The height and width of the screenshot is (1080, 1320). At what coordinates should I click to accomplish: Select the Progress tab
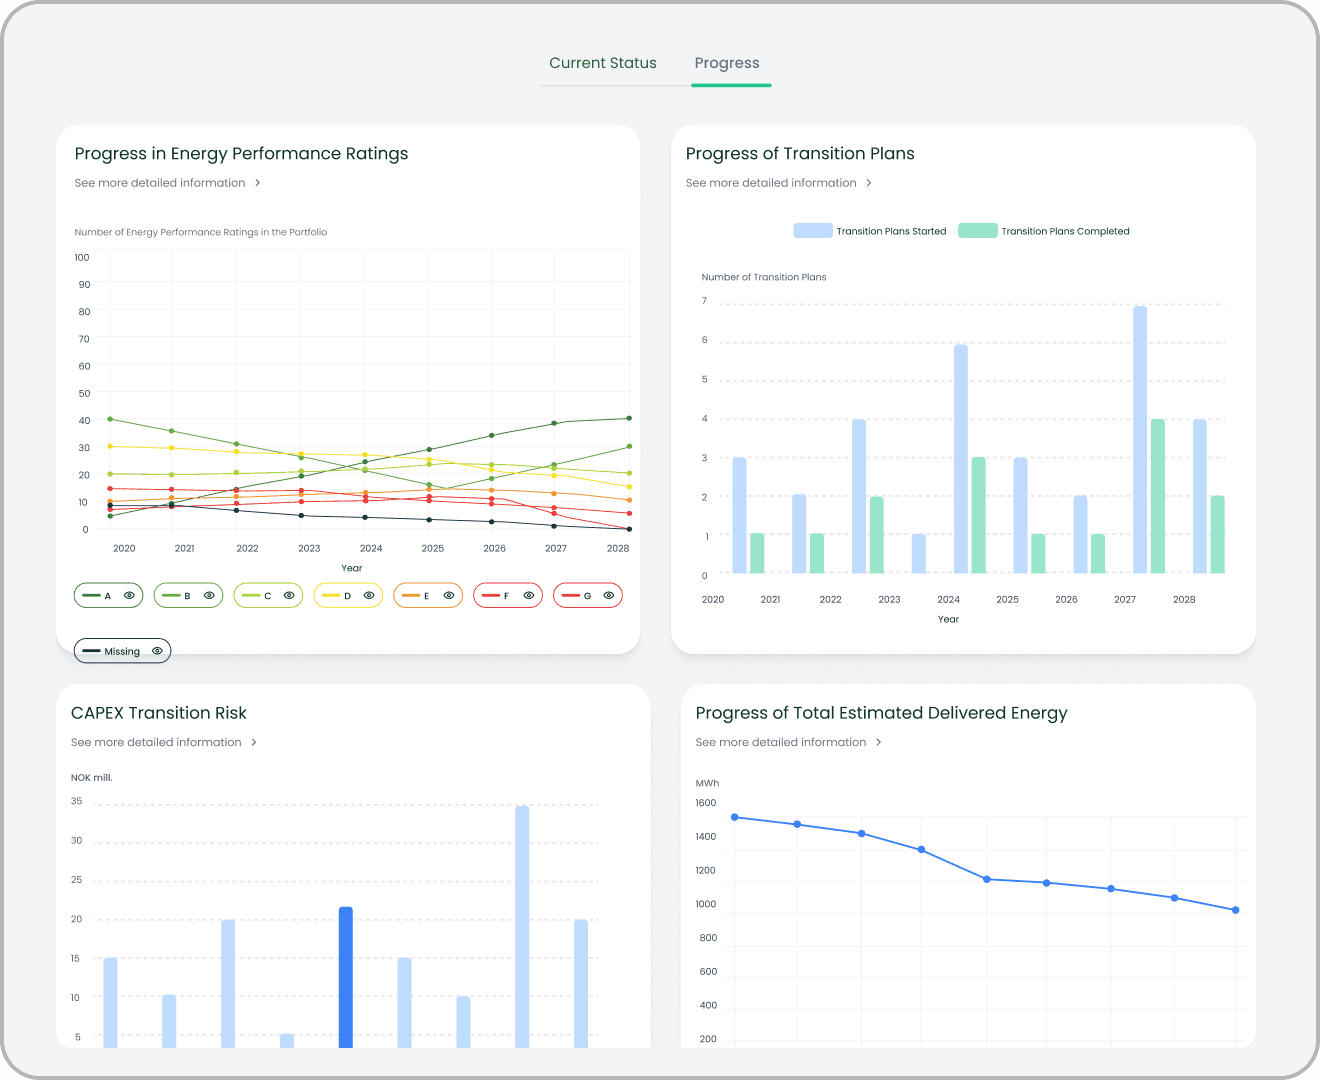pyautogui.click(x=727, y=63)
